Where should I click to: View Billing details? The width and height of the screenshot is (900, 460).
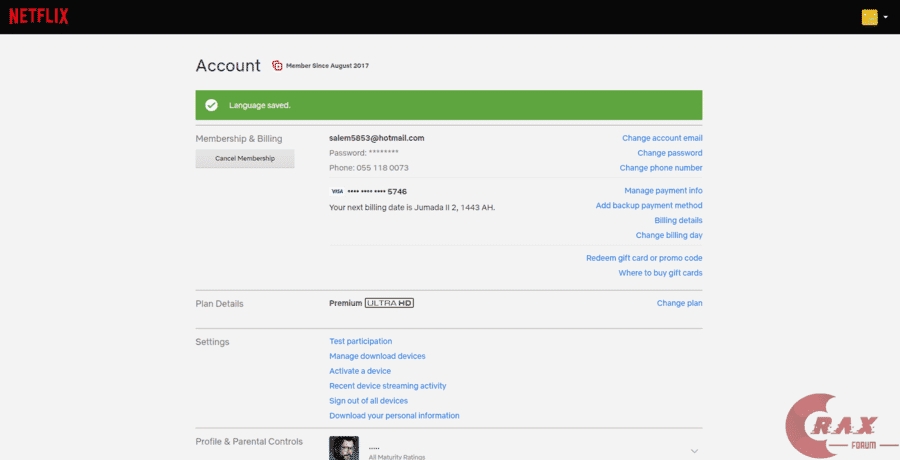point(678,220)
